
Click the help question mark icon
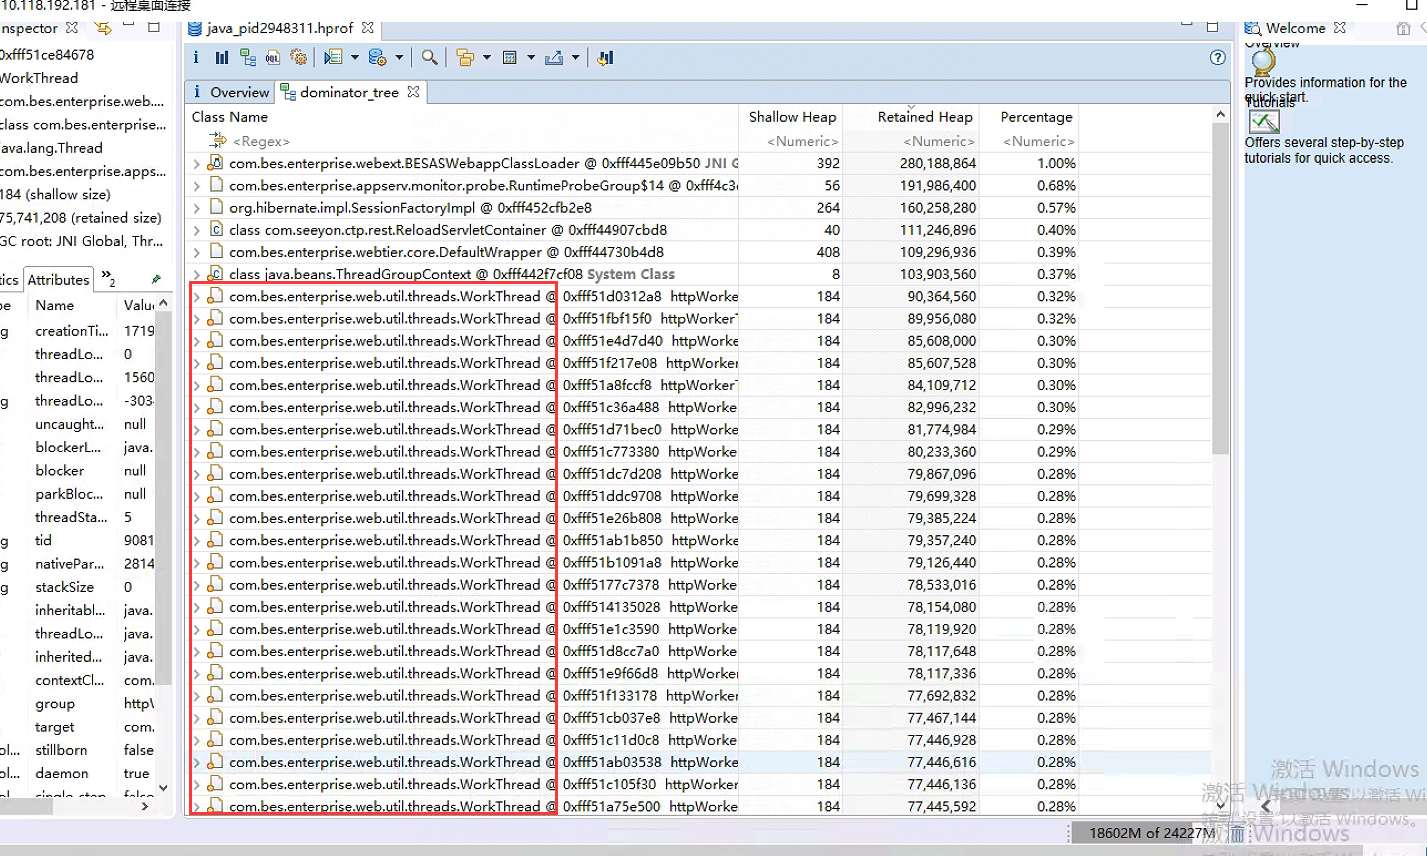pos(1217,58)
